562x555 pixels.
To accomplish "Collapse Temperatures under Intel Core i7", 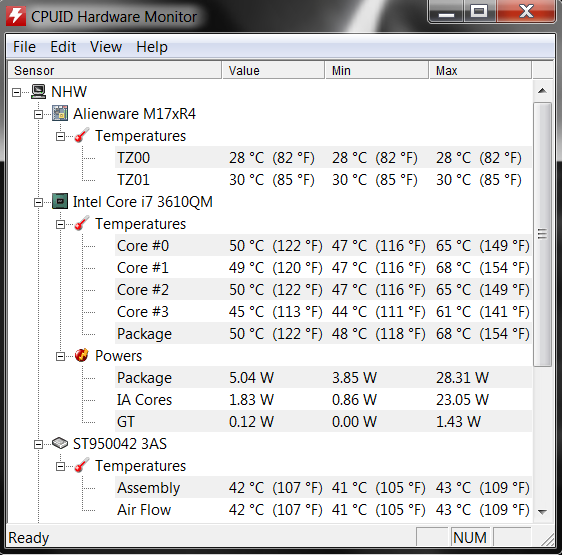I will tap(60, 224).
